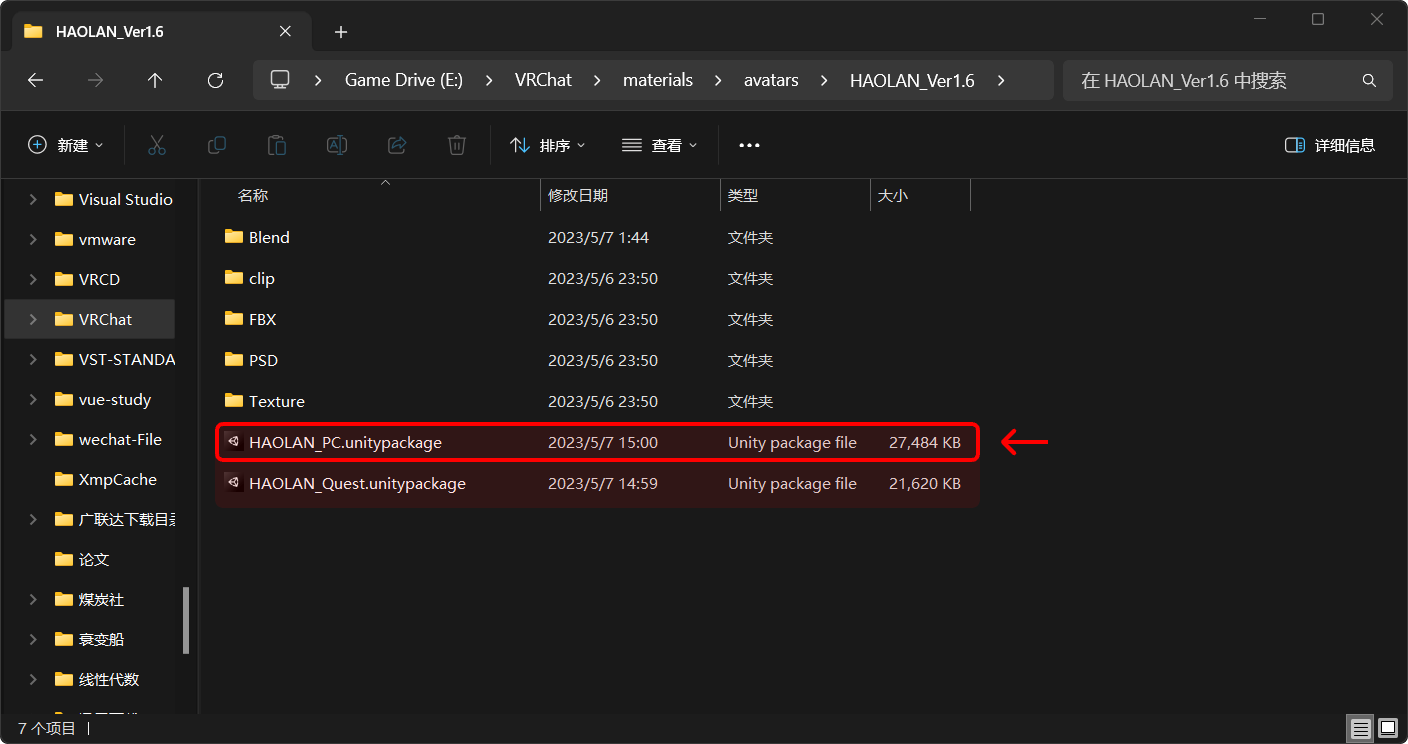Screen dimensions: 1408x744
Task: Click avatars breadcrumb in address bar
Action: coord(771,80)
